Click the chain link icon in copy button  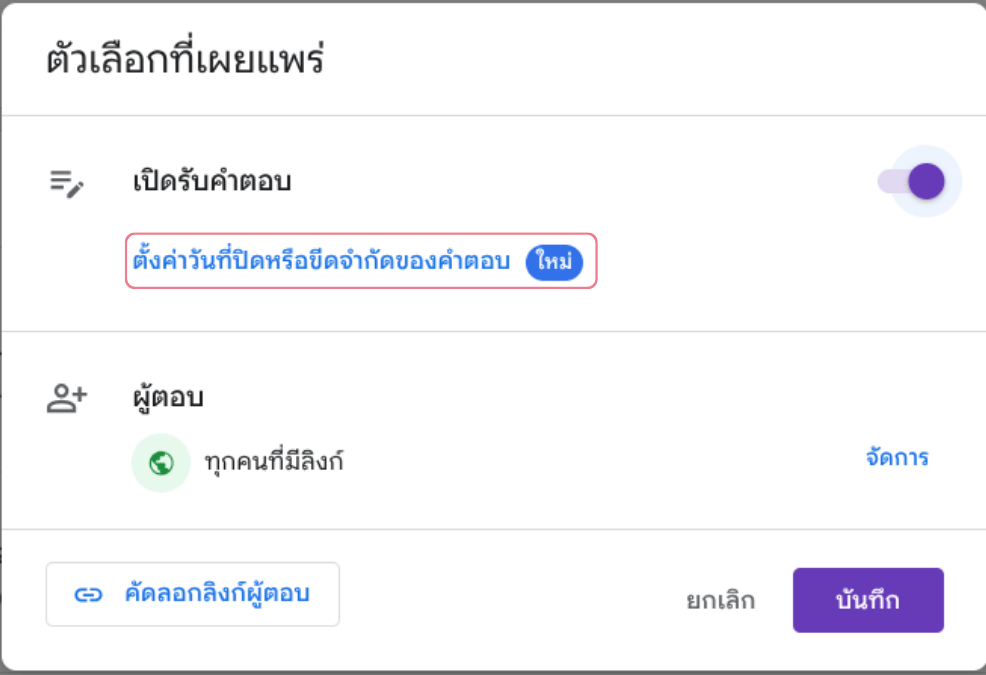pyautogui.click(x=89, y=594)
